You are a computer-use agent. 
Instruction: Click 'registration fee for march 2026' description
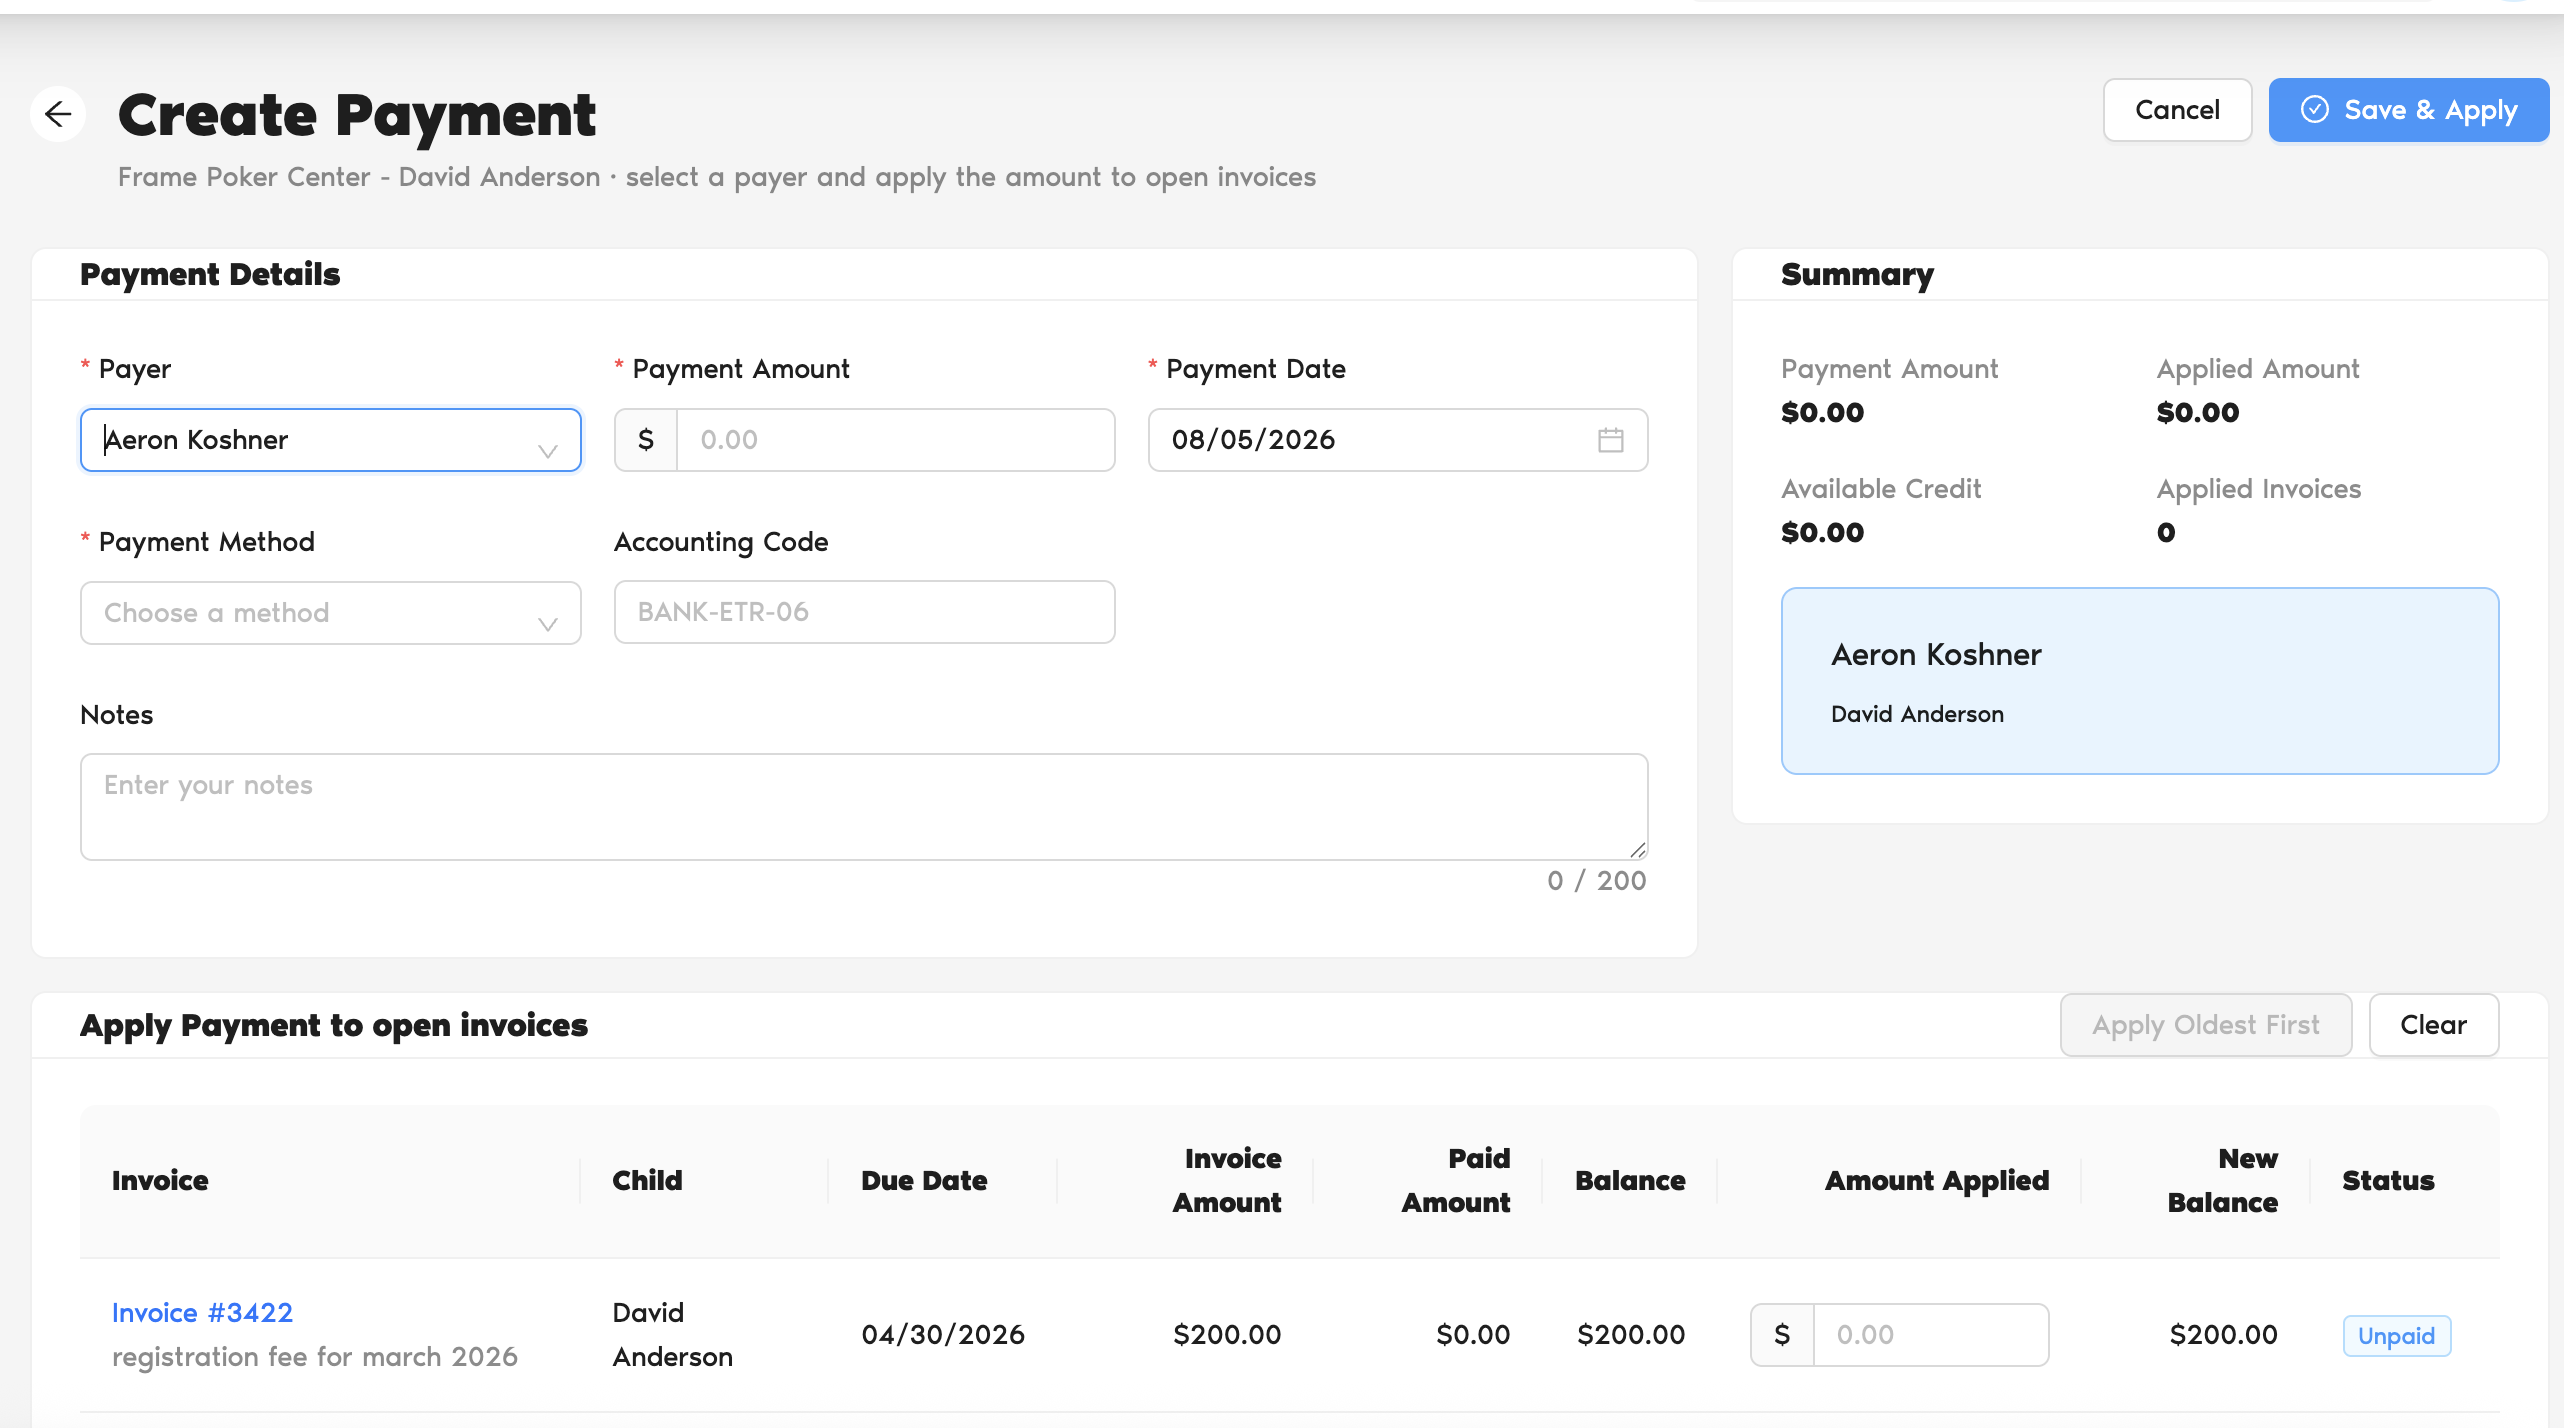[x=315, y=1357]
